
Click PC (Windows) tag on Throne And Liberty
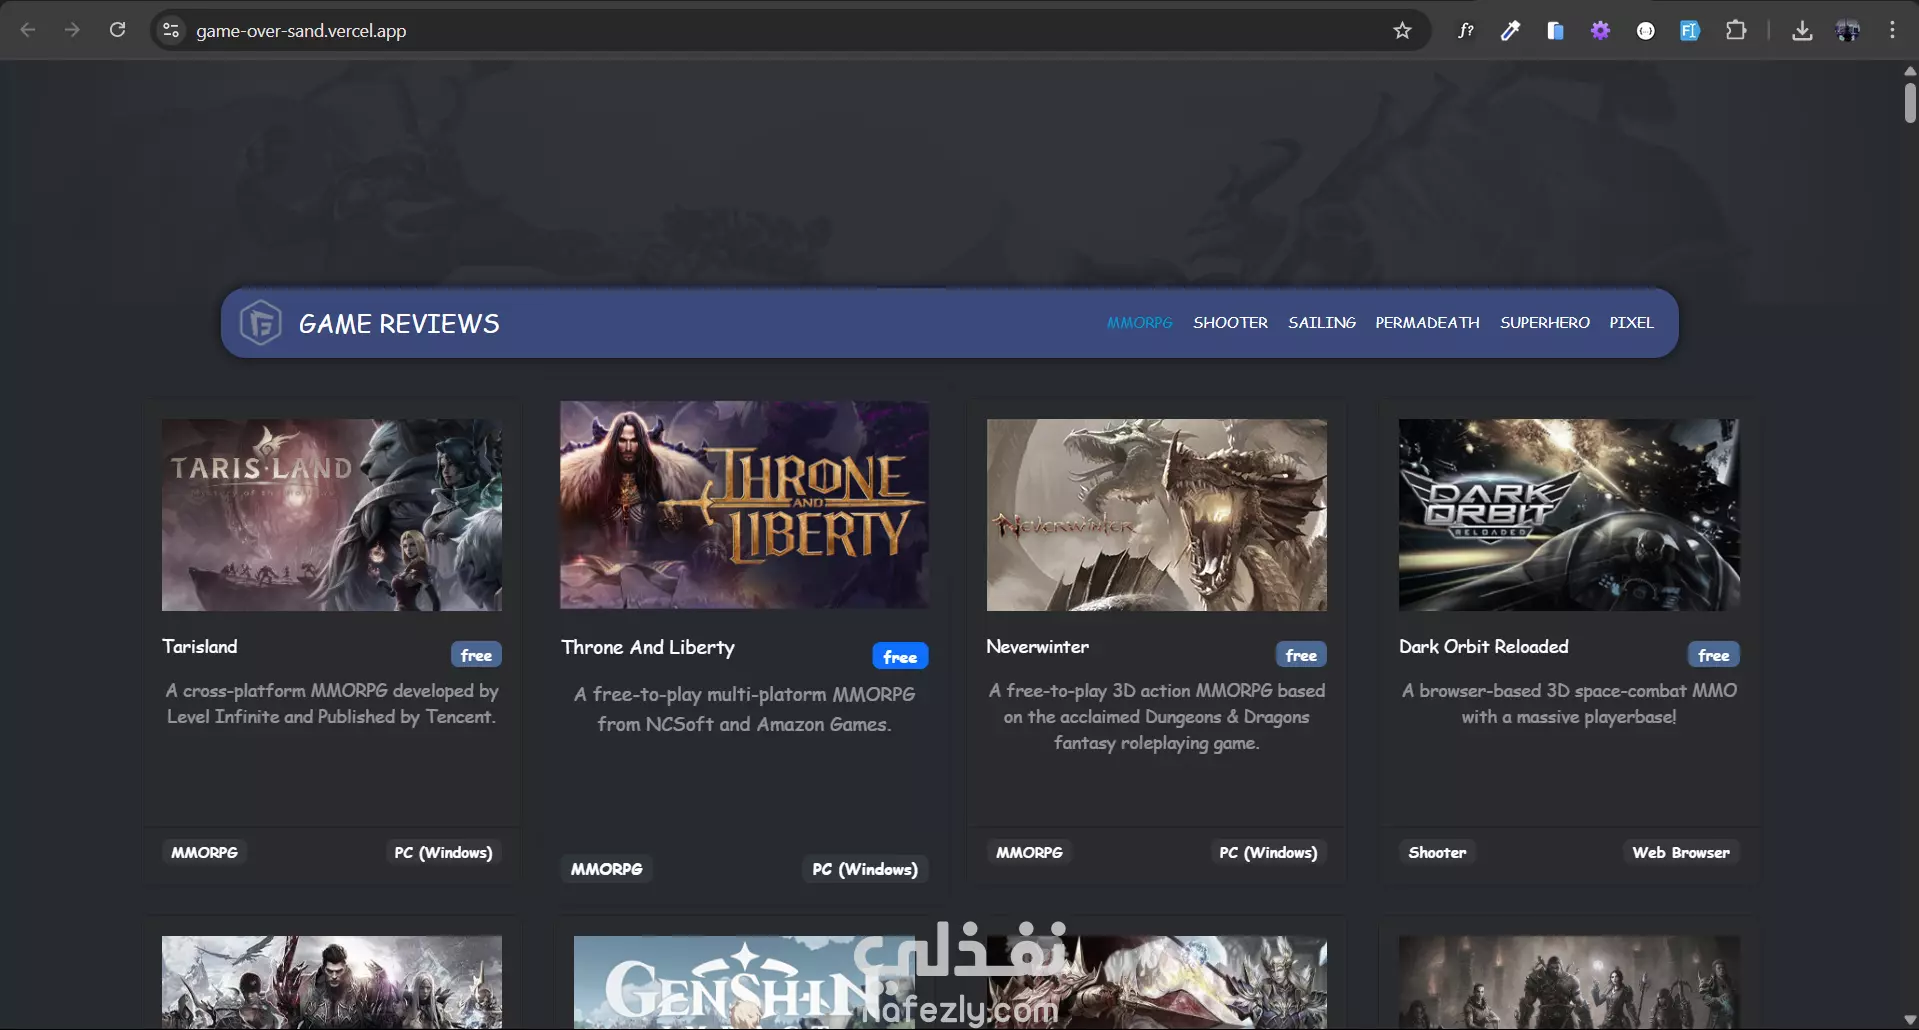point(865,869)
